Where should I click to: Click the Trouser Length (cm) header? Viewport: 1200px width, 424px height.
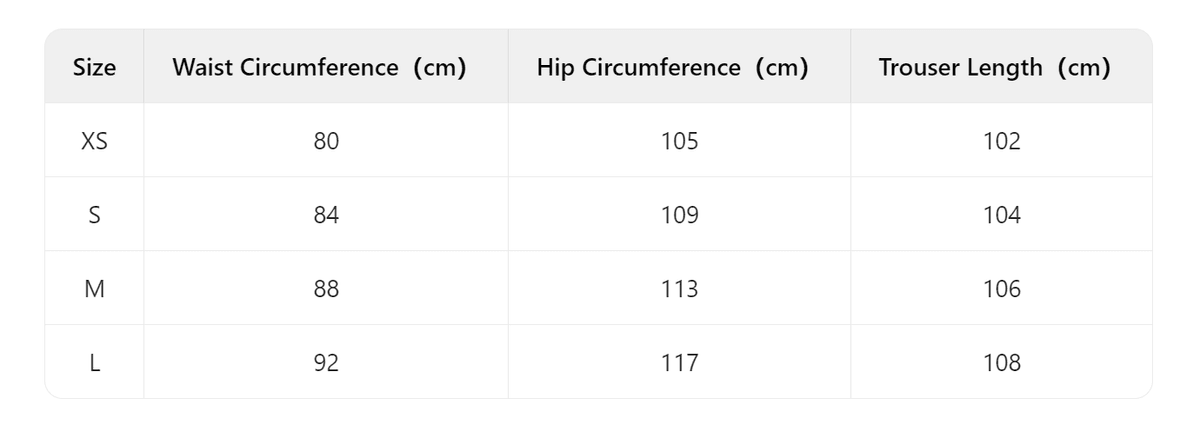click(x=995, y=68)
